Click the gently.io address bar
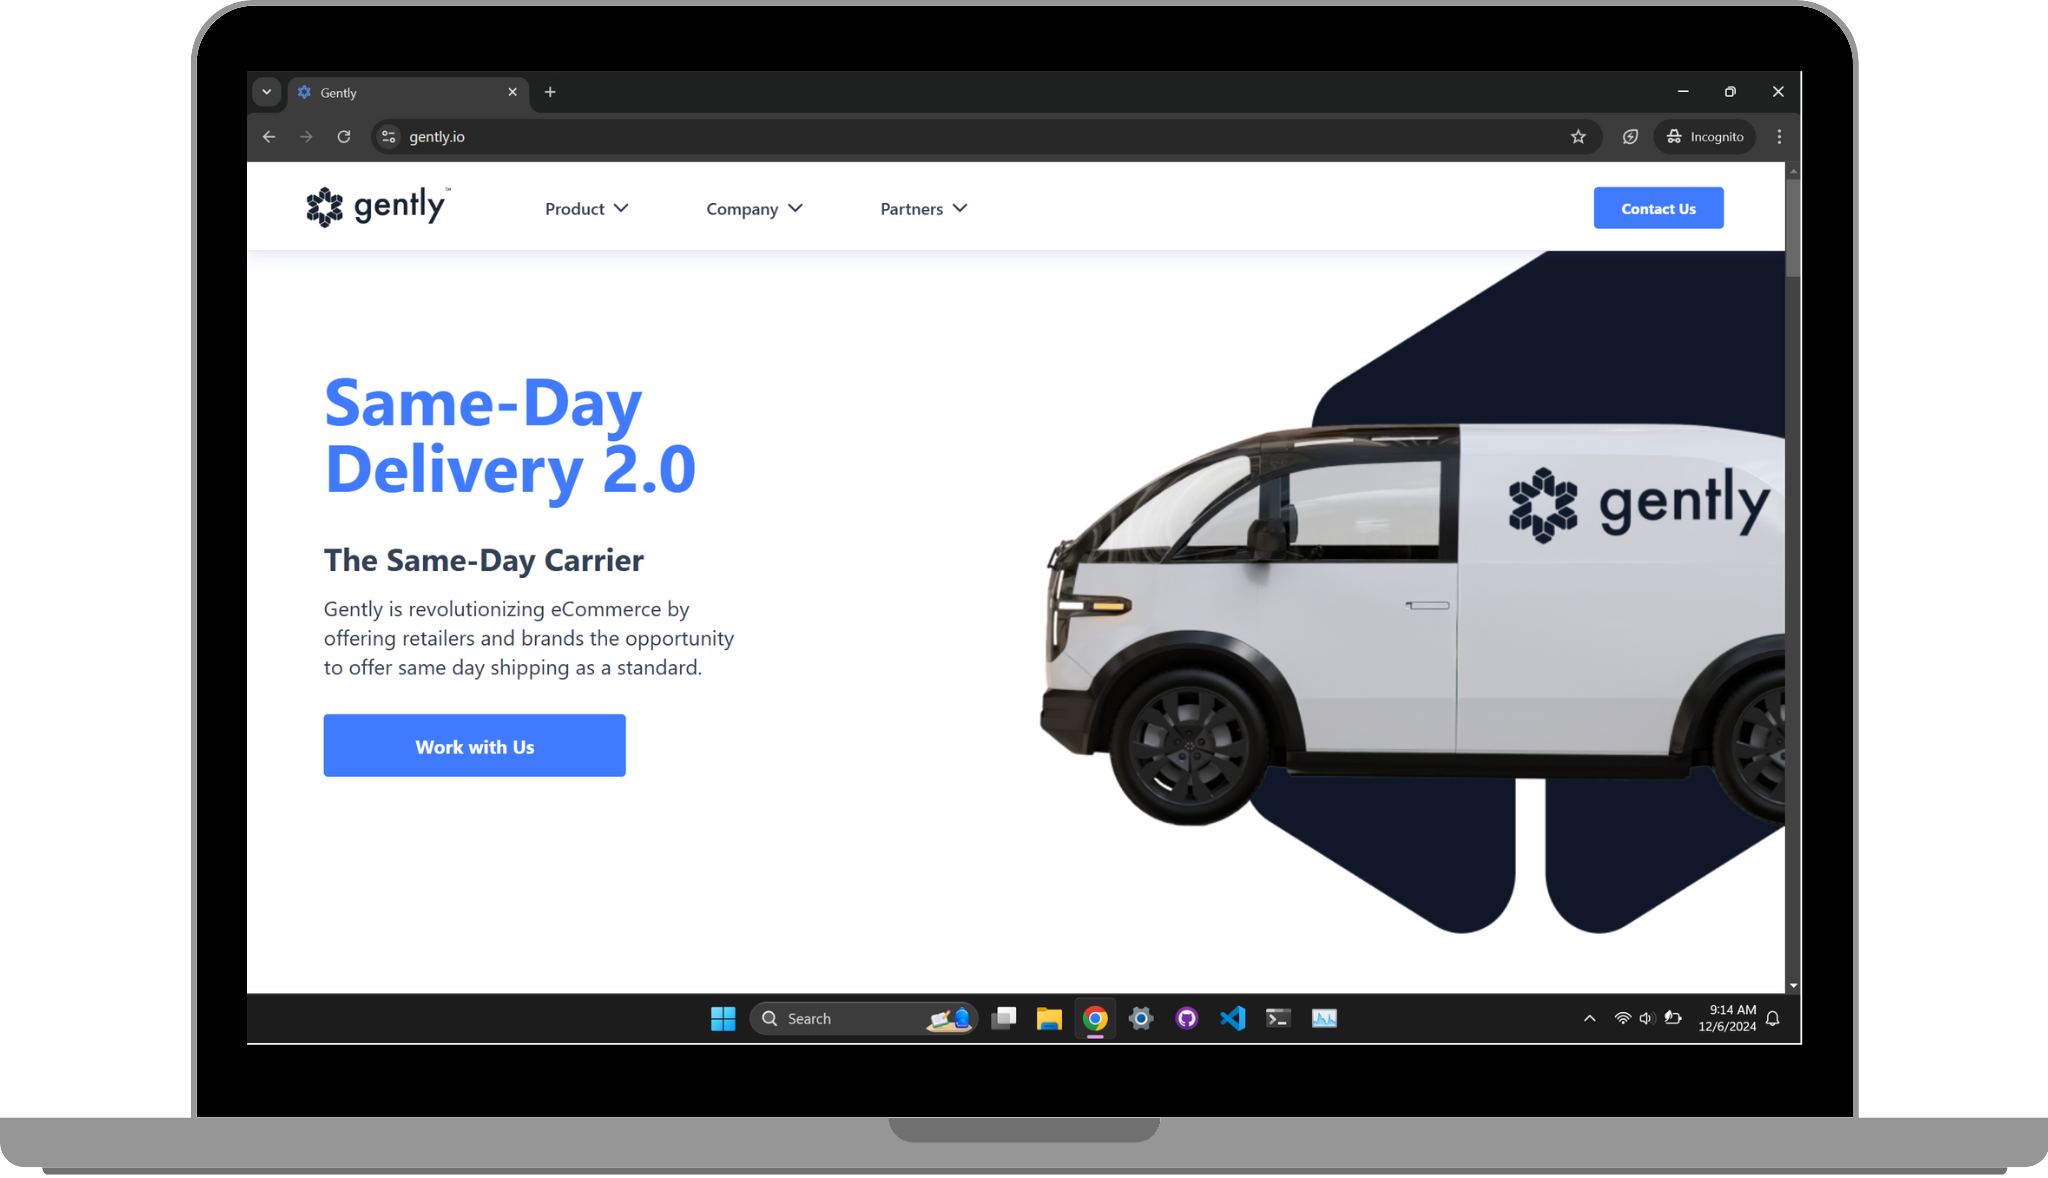This screenshot has height=1178, width=2048. (x=985, y=137)
